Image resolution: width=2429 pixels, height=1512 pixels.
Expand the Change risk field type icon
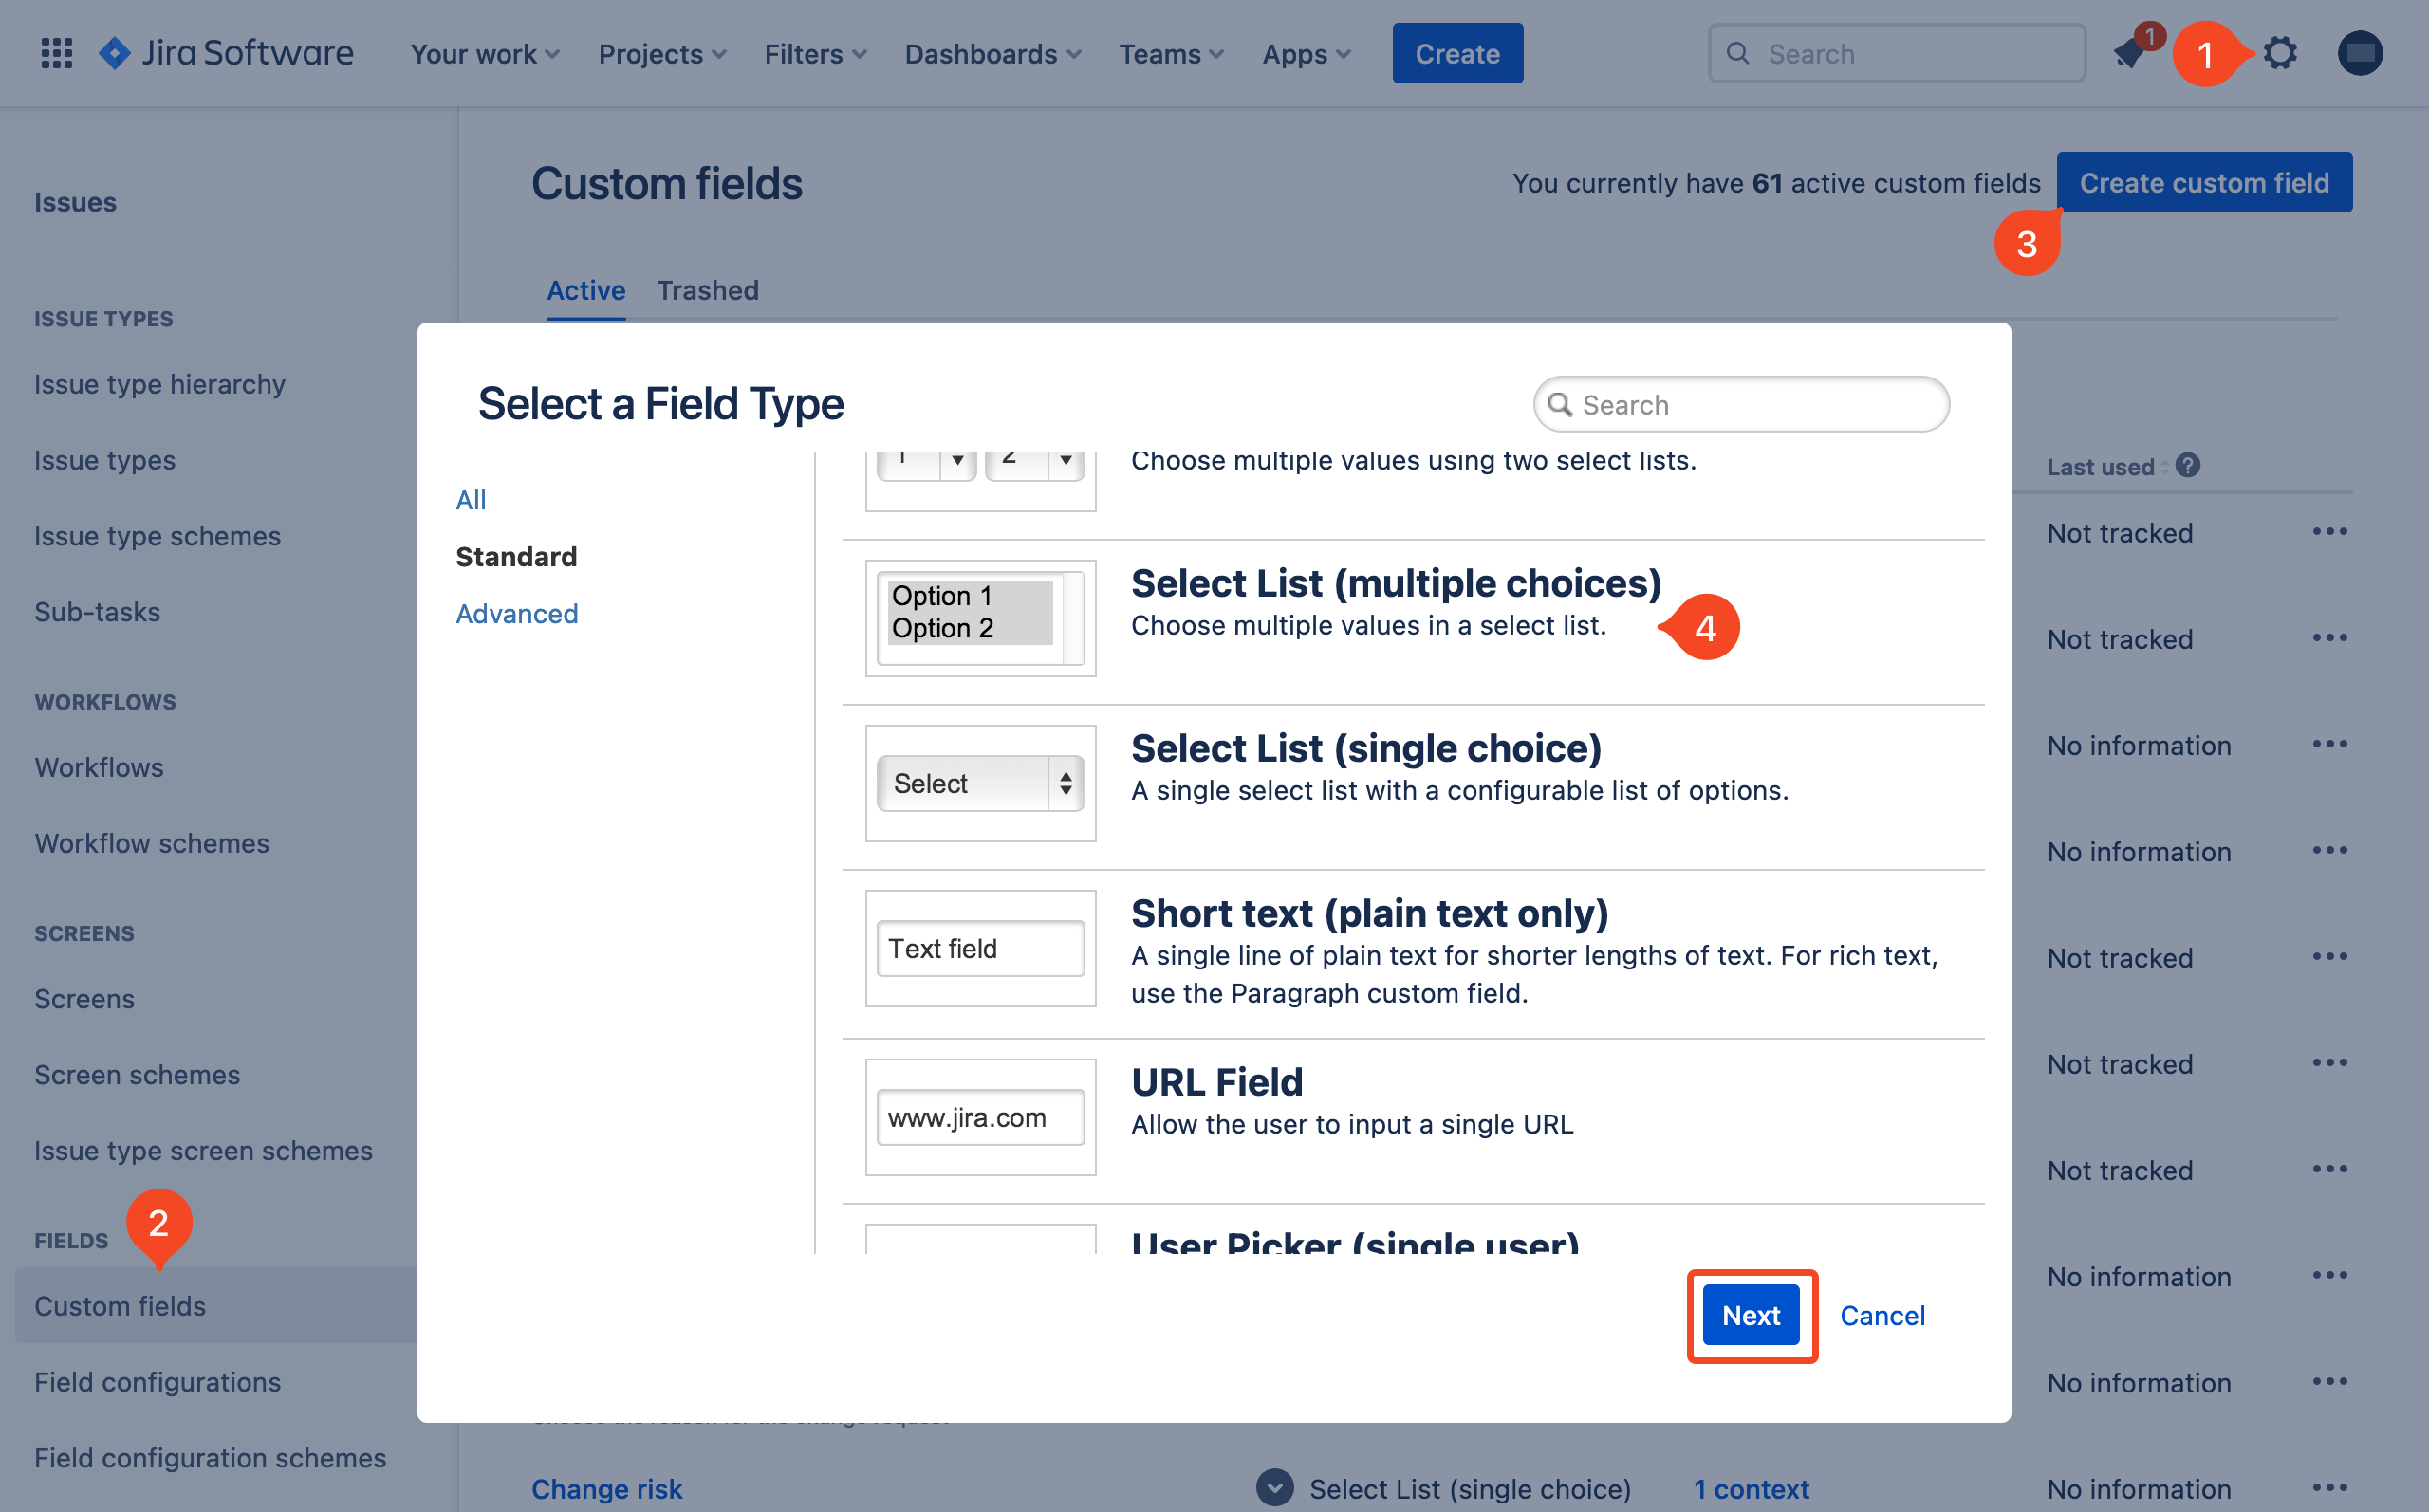[x=1275, y=1488]
